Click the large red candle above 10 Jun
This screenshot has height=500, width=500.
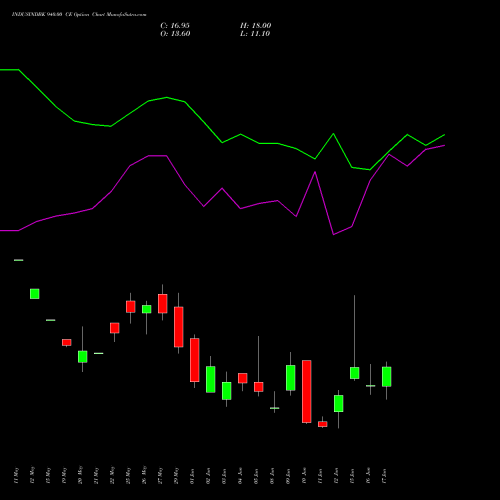pos(307,391)
